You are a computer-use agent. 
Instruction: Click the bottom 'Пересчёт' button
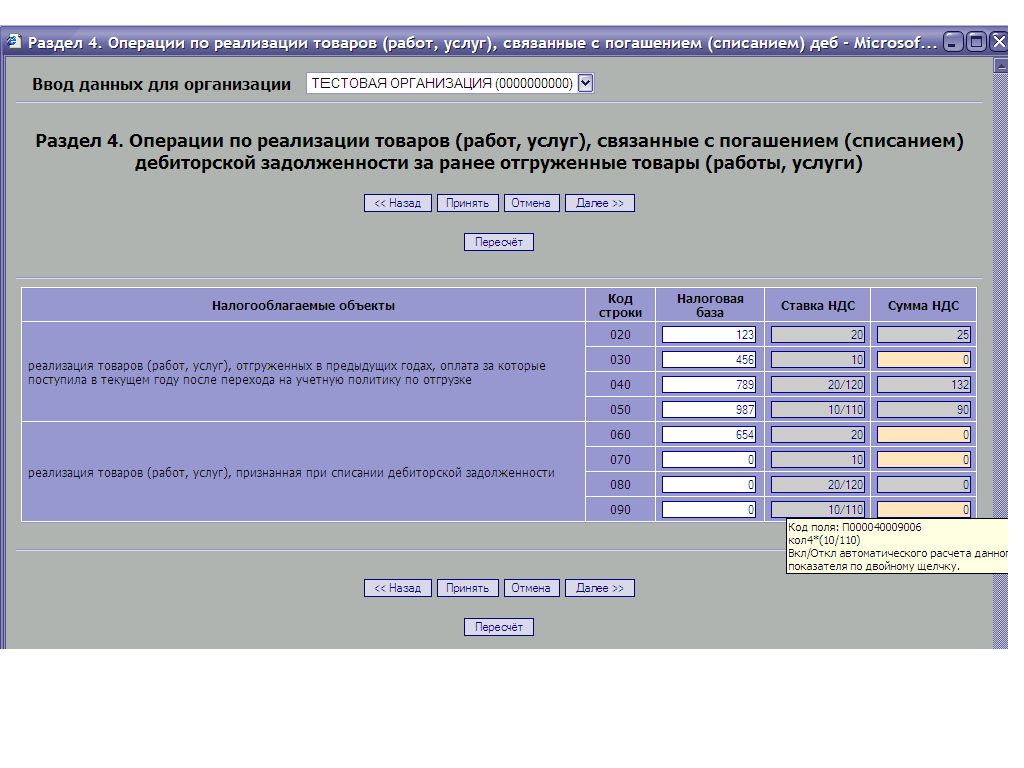coord(499,627)
